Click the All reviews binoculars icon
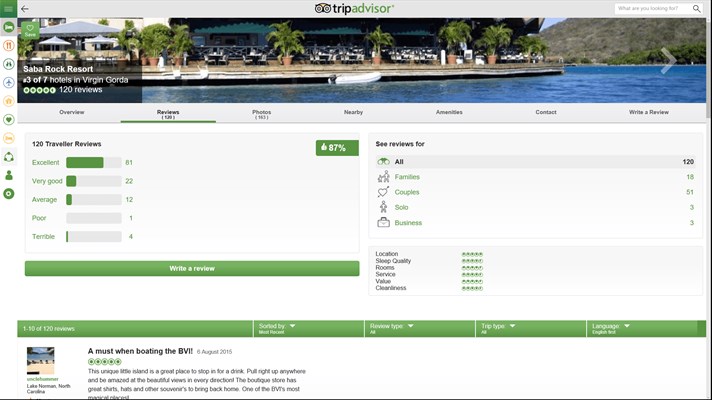712x400 pixels. tap(383, 161)
